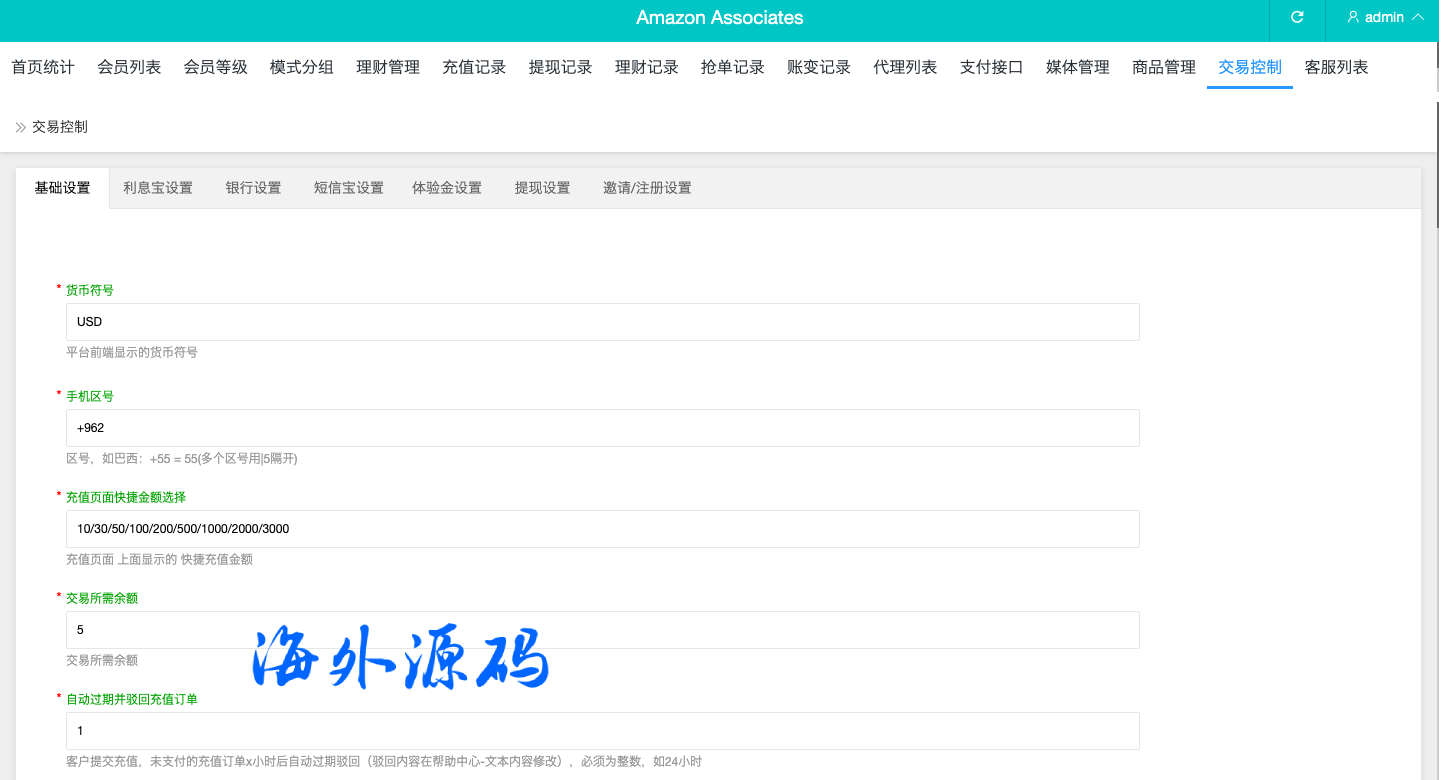Open the 商品管理 menu
Screen dimensions: 1439x780
click(1163, 67)
